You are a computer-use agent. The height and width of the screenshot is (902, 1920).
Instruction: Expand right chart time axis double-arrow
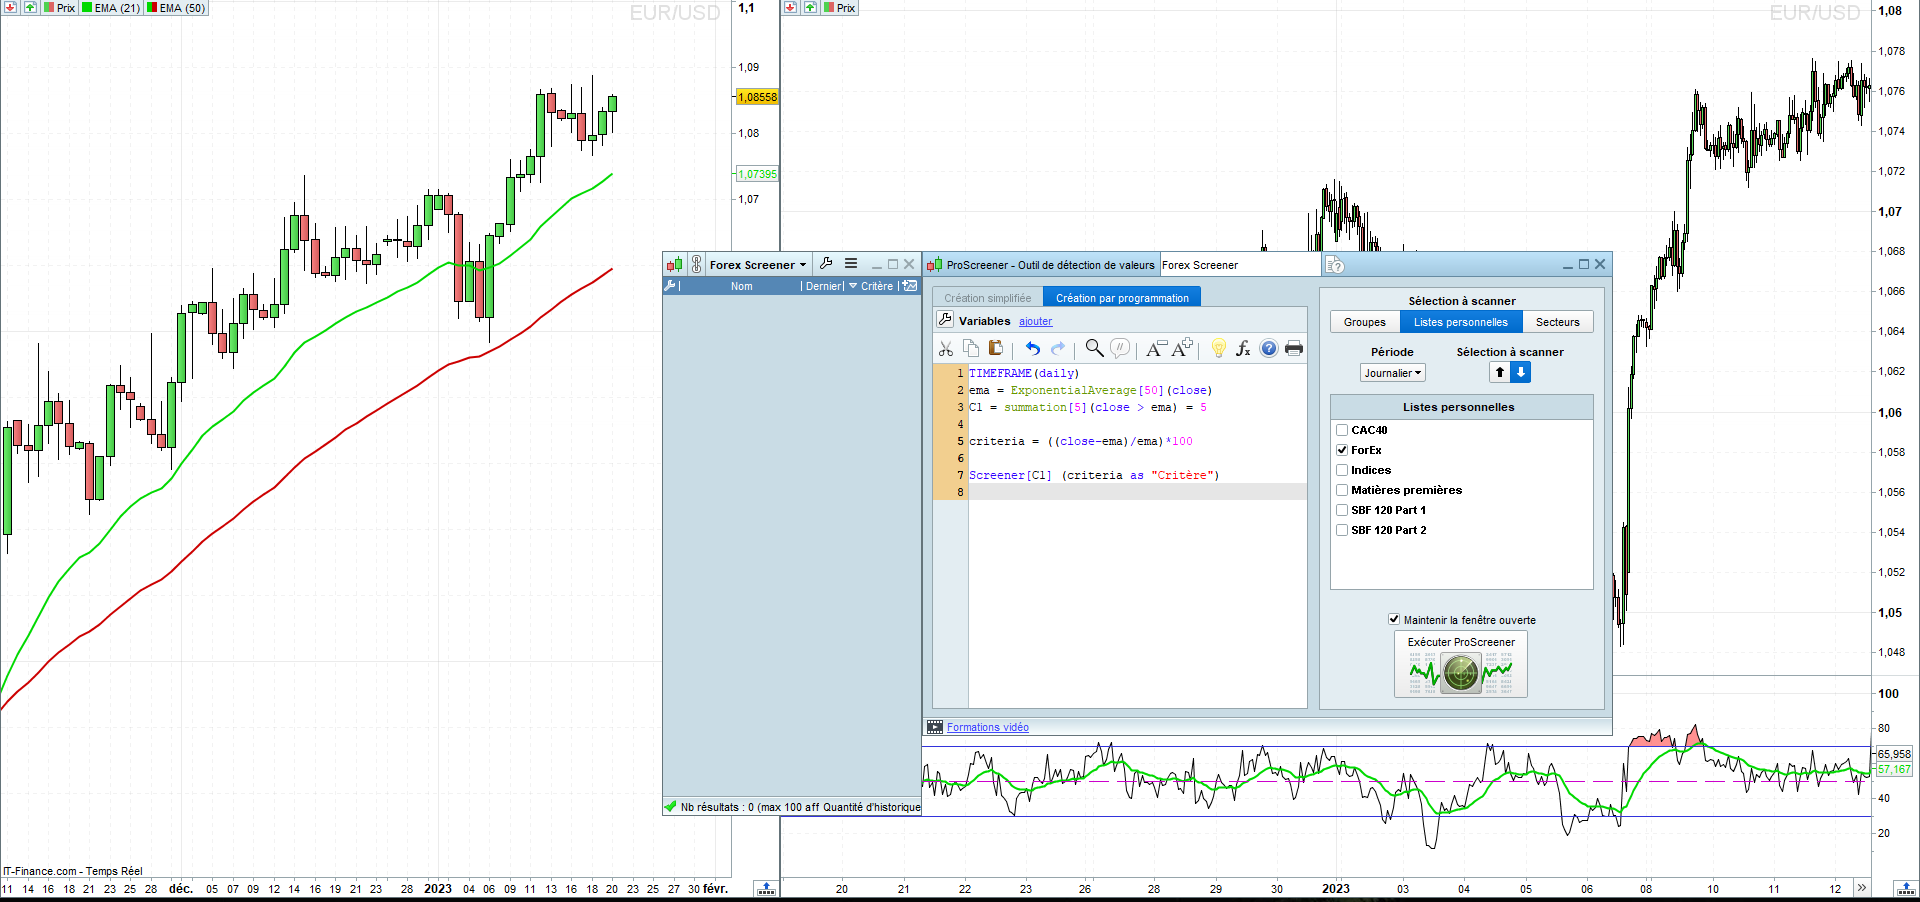(x=1861, y=888)
